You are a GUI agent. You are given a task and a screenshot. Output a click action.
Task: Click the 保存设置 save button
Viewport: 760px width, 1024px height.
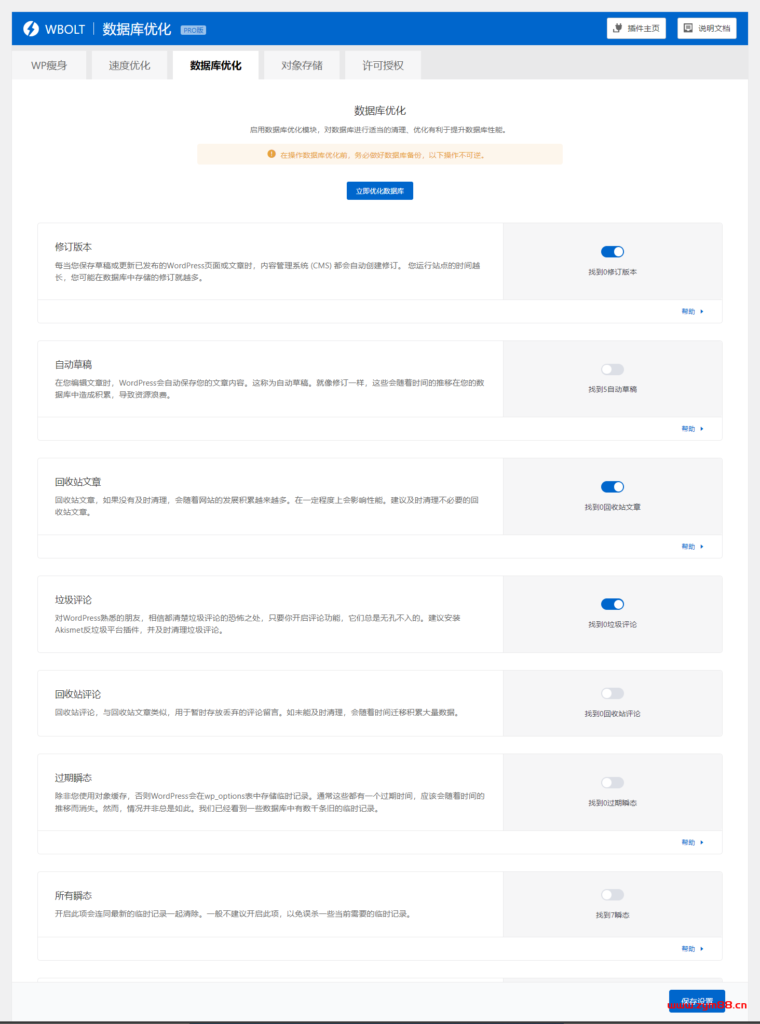coord(697,1000)
